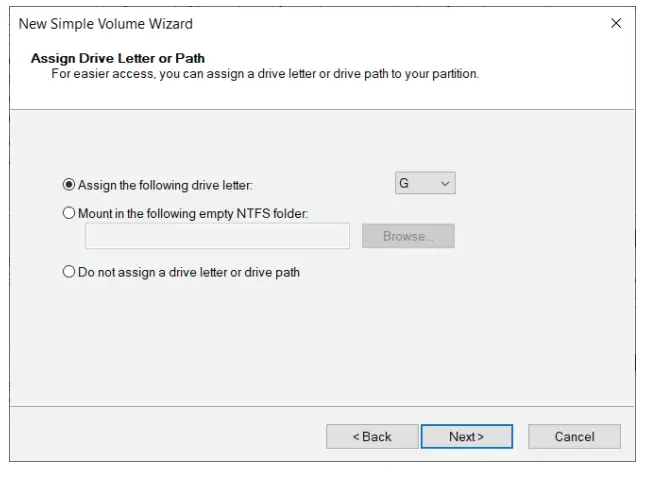Click the 'Do not assign a drive letter or drive path' label
Image resolution: width=663 pixels, height=477 pixels.
click(189, 272)
